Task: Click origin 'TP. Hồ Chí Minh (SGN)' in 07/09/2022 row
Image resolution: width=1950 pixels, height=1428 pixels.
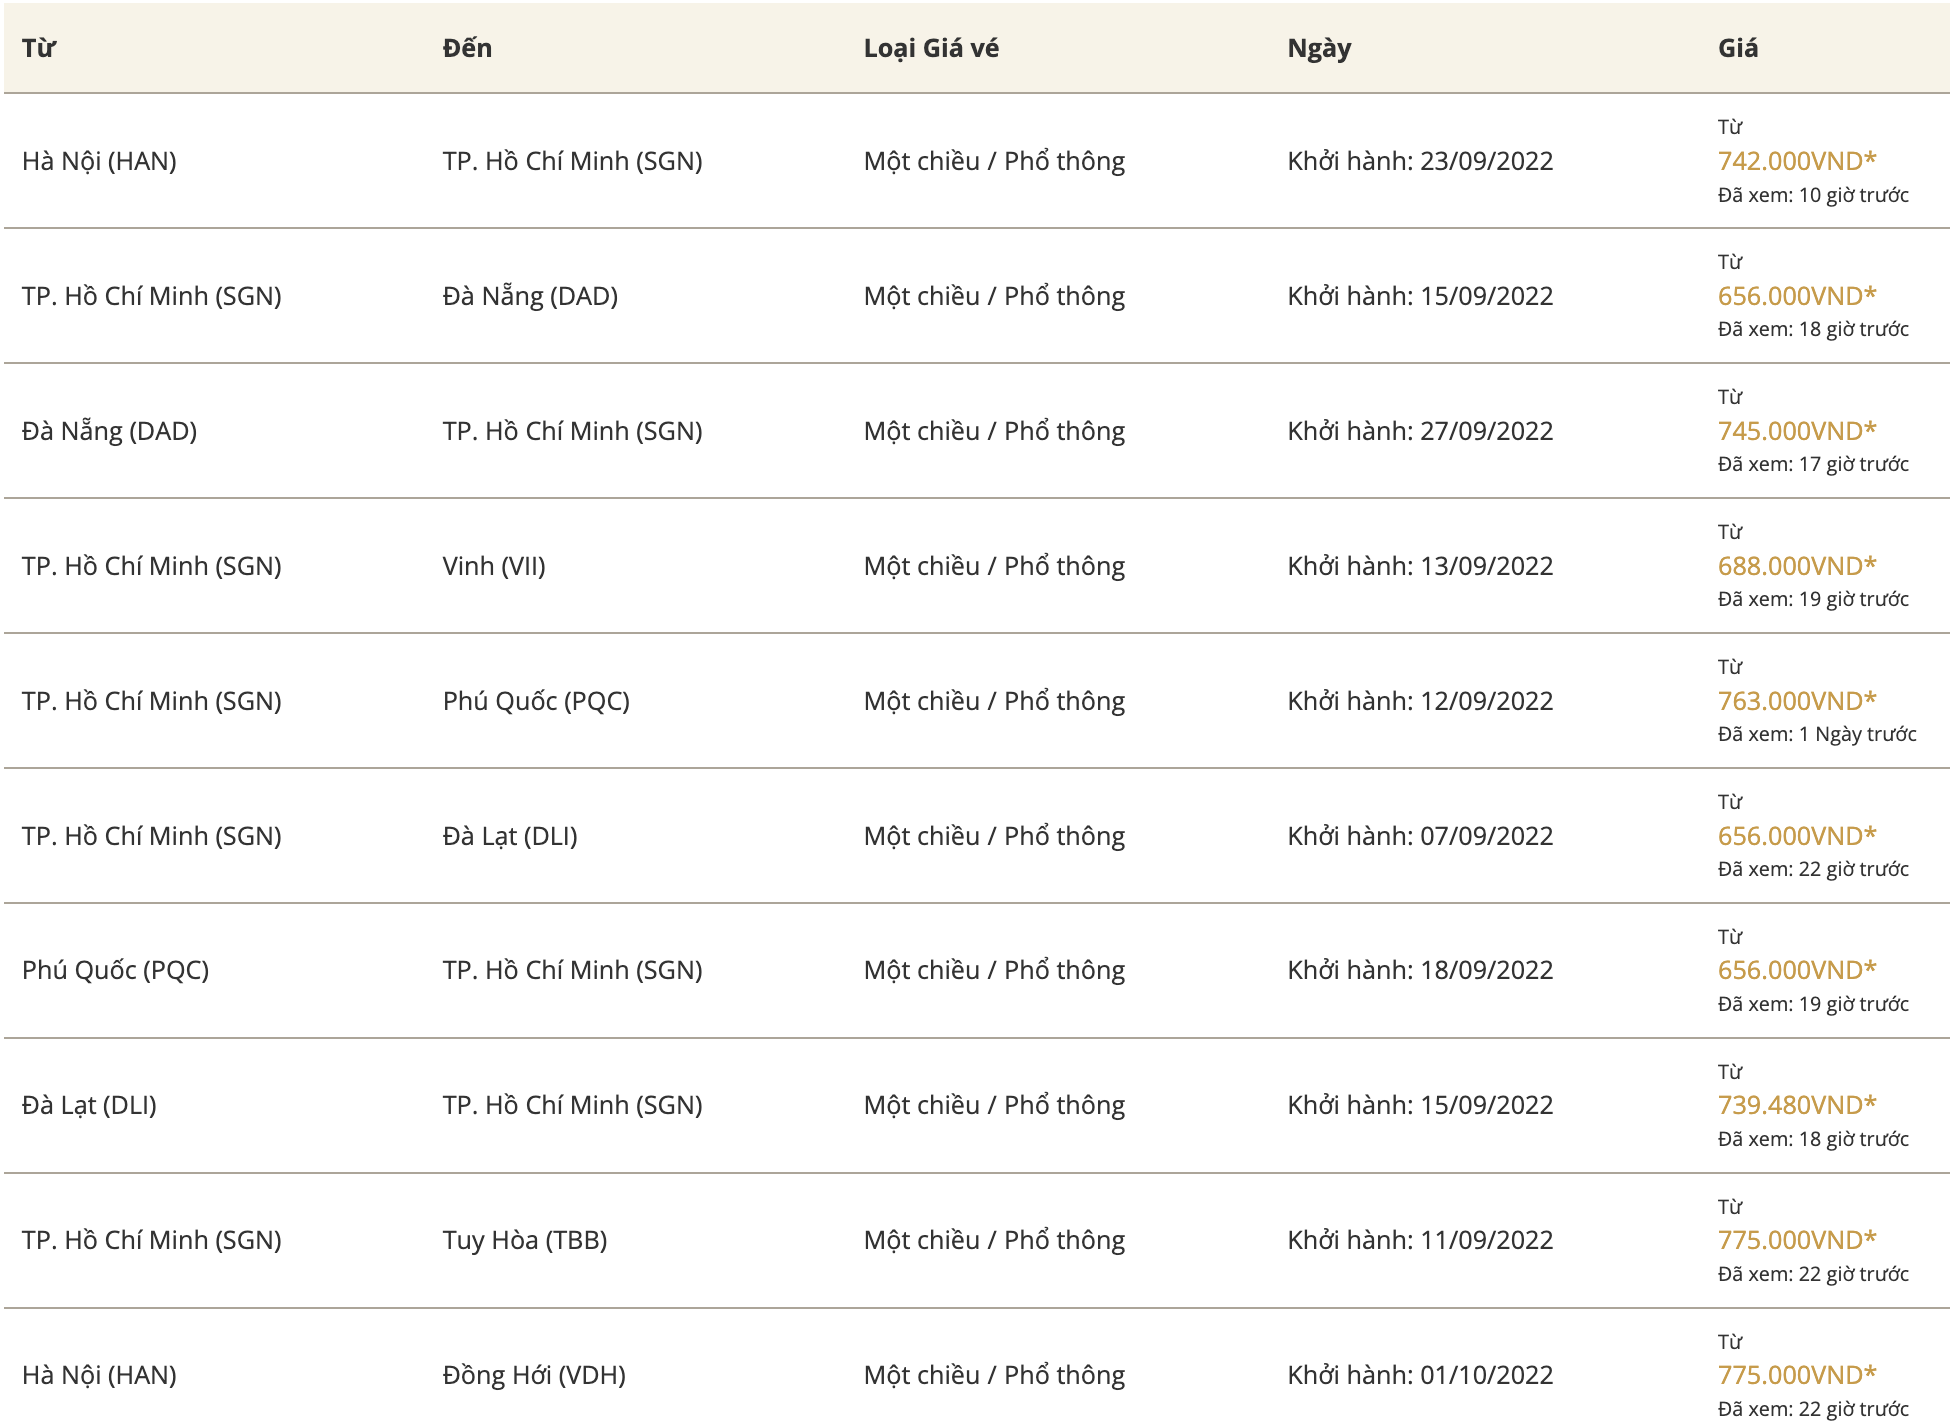Action: pyautogui.click(x=152, y=836)
